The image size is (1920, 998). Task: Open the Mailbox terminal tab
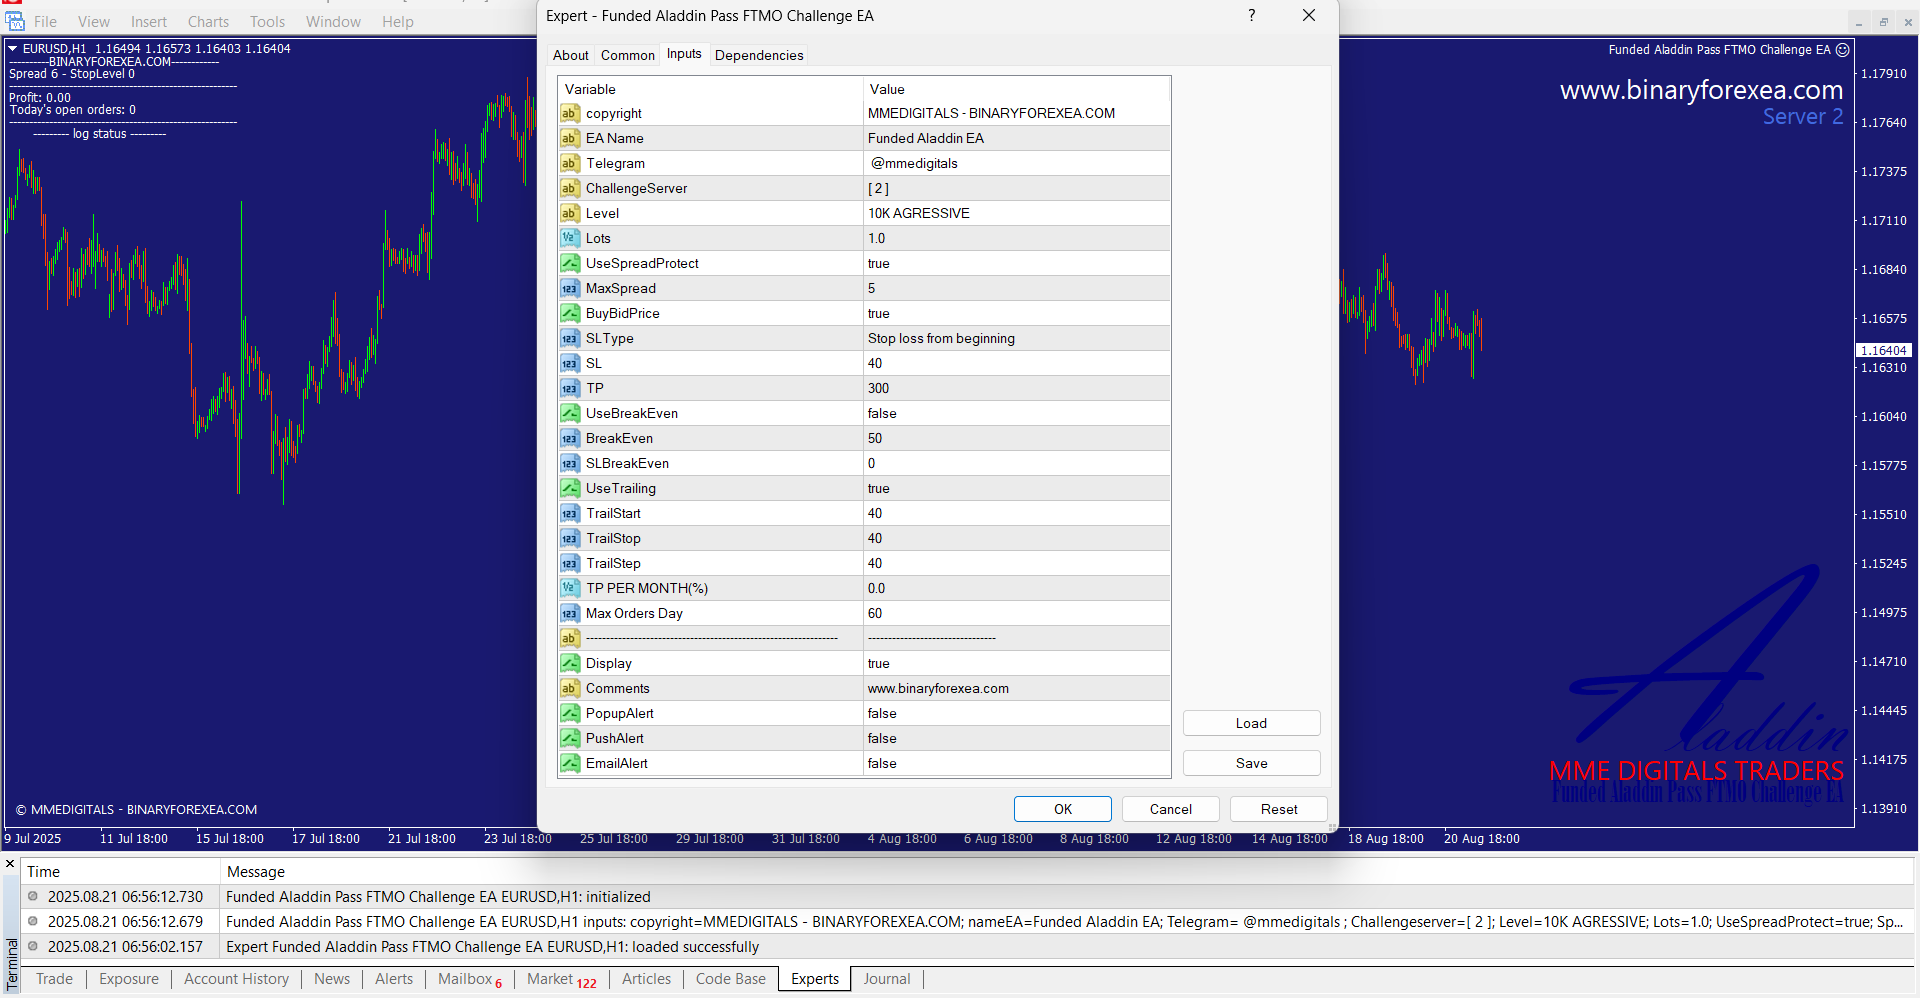470,980
